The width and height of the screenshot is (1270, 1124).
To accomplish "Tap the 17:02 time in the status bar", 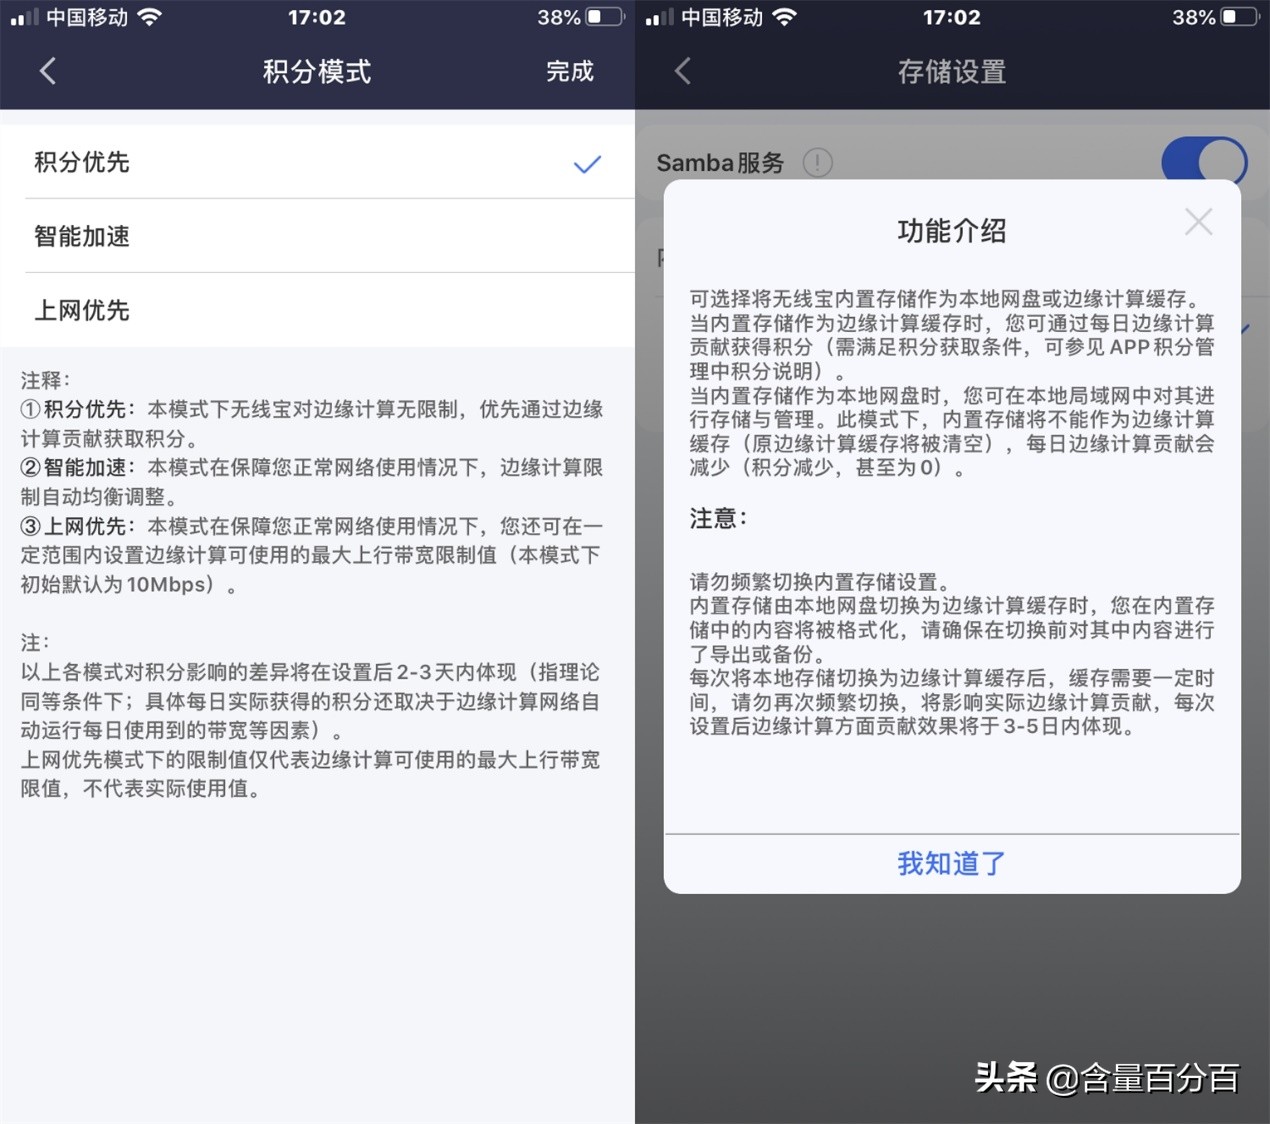I will pos(318,16).
